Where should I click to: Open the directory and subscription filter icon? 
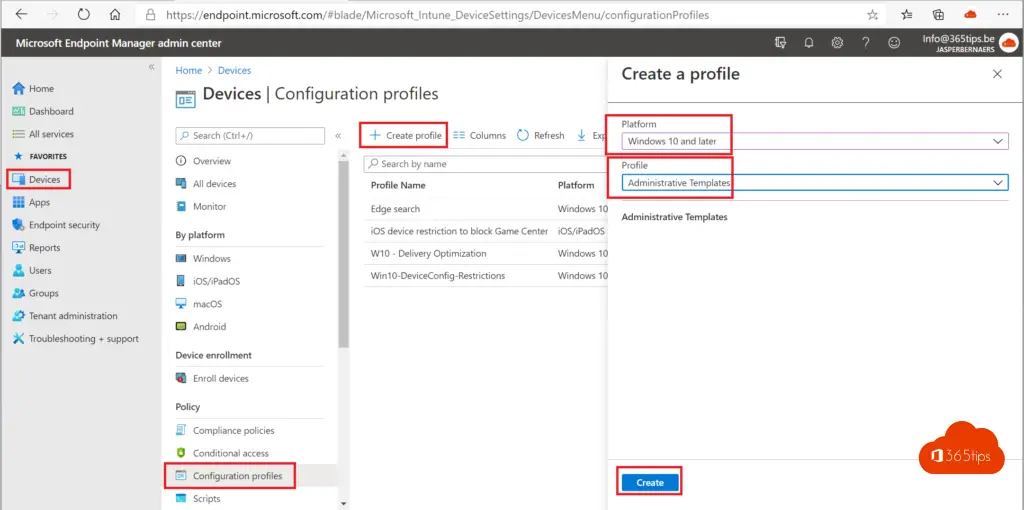point(780,43)
